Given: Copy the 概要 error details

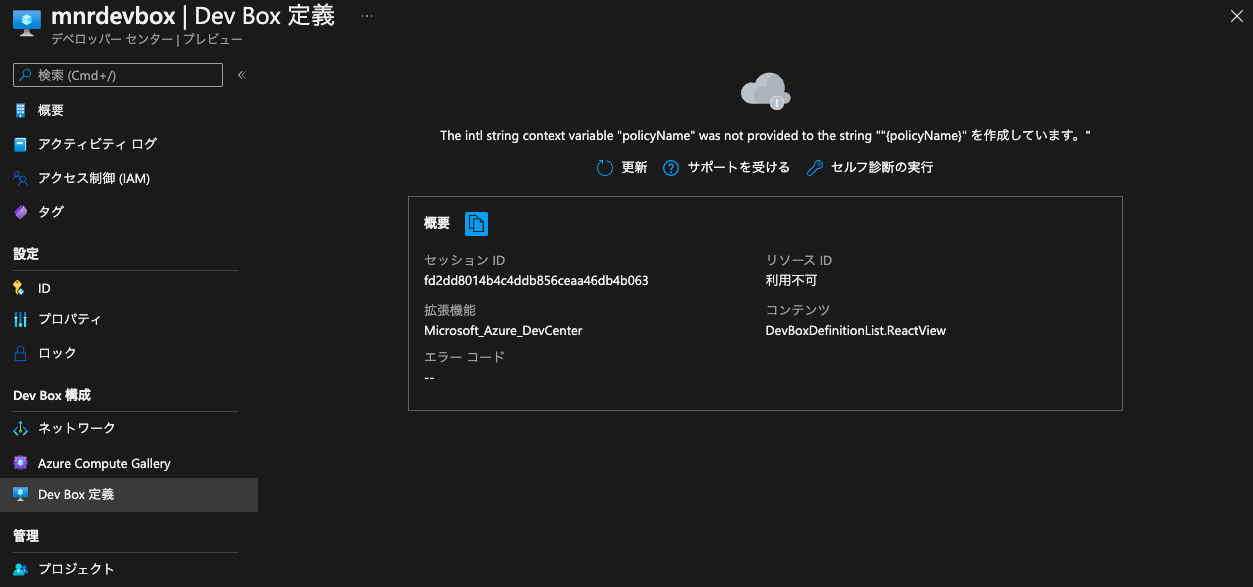Looking at the screenshot, I should pyautogui.click(x=477, y=223).
